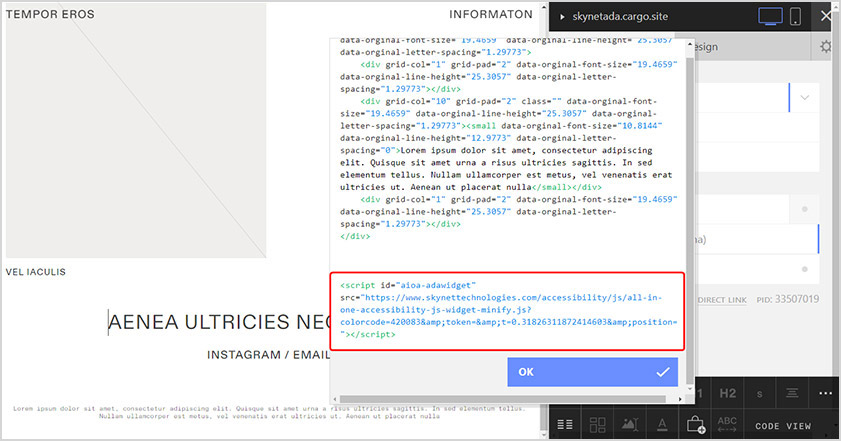Click the code editor horizontal scrollbar
The width and height of the screenshot is (841, 441).
[x=503, y=399]
